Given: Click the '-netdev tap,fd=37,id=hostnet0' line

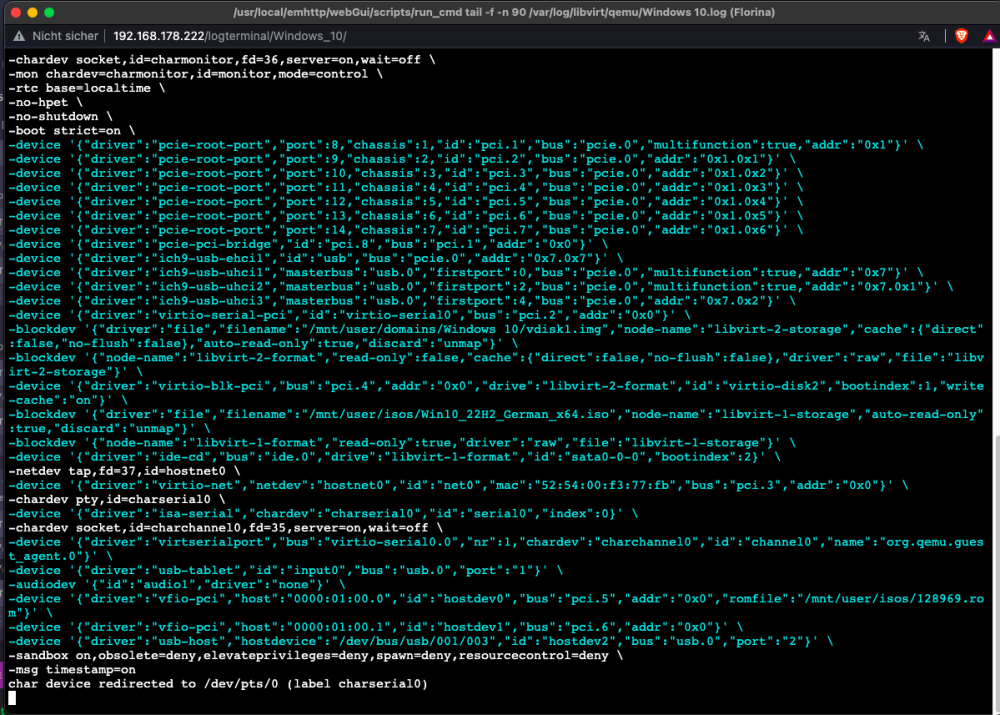Looking at the screenshot, I should tap(124, 471).
